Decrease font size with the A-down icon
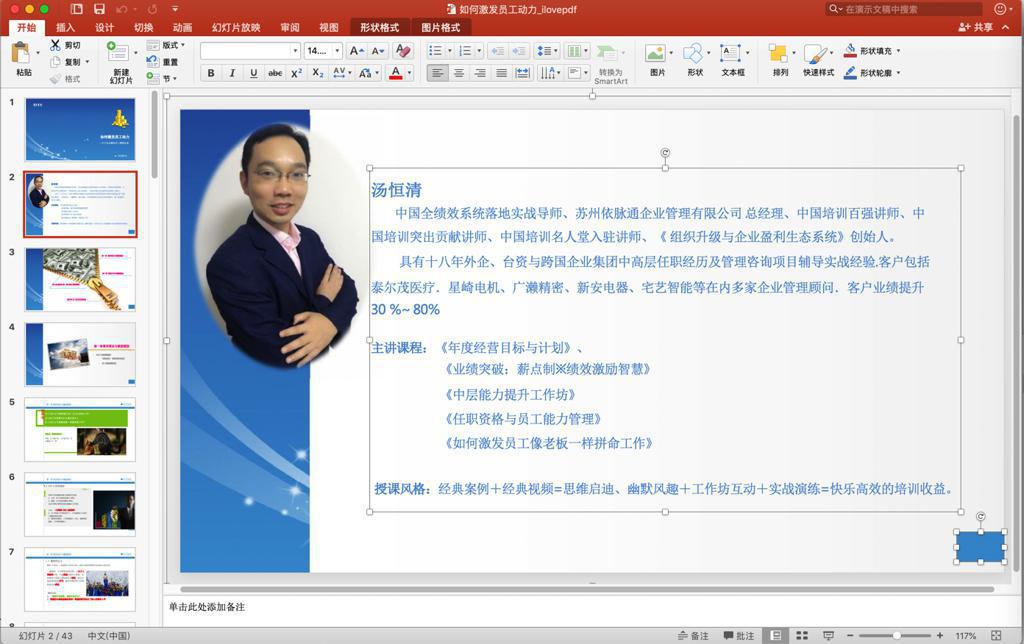The image size is (1024, 644). click(378, 51)
